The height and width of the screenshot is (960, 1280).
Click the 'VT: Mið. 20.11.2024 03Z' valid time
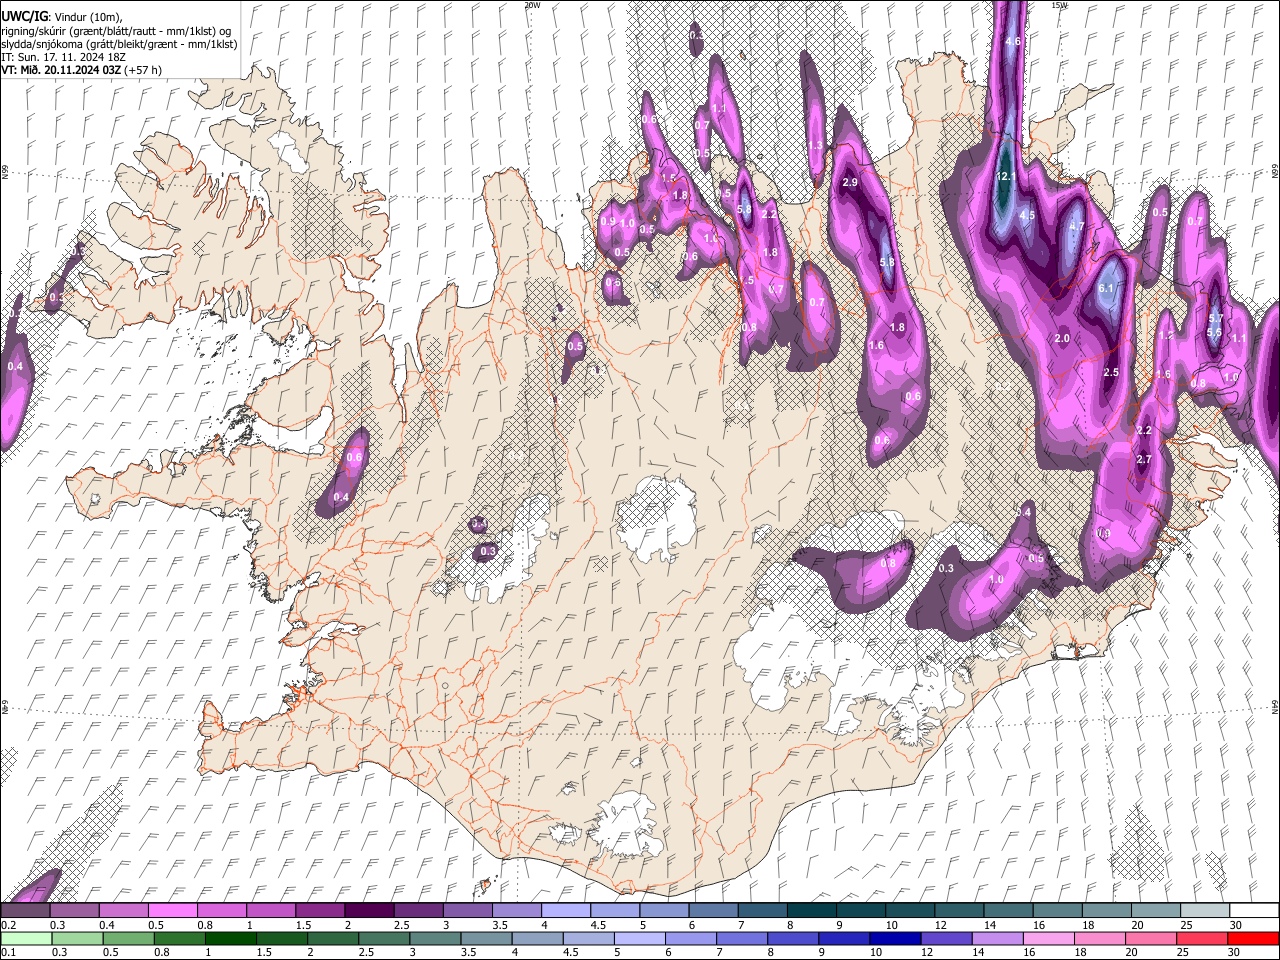click(62, 70)
